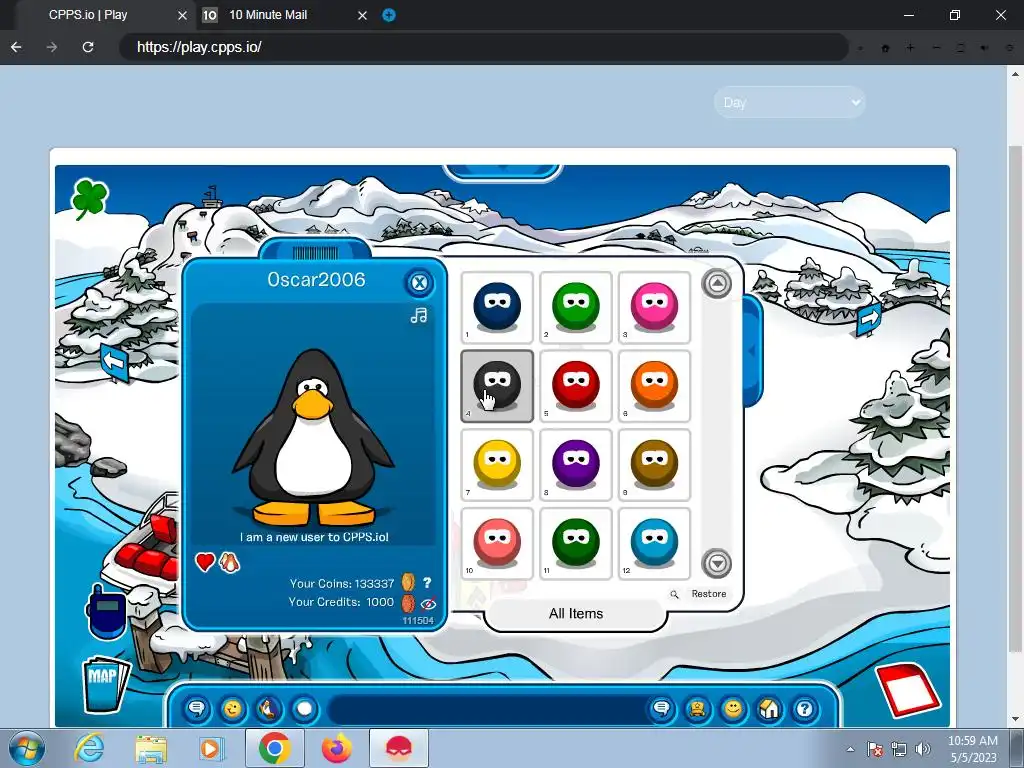The height and width of the screenshot is (768, 1024).
Task: Open the smiley buddy list icon
Action: pos(733,709)
